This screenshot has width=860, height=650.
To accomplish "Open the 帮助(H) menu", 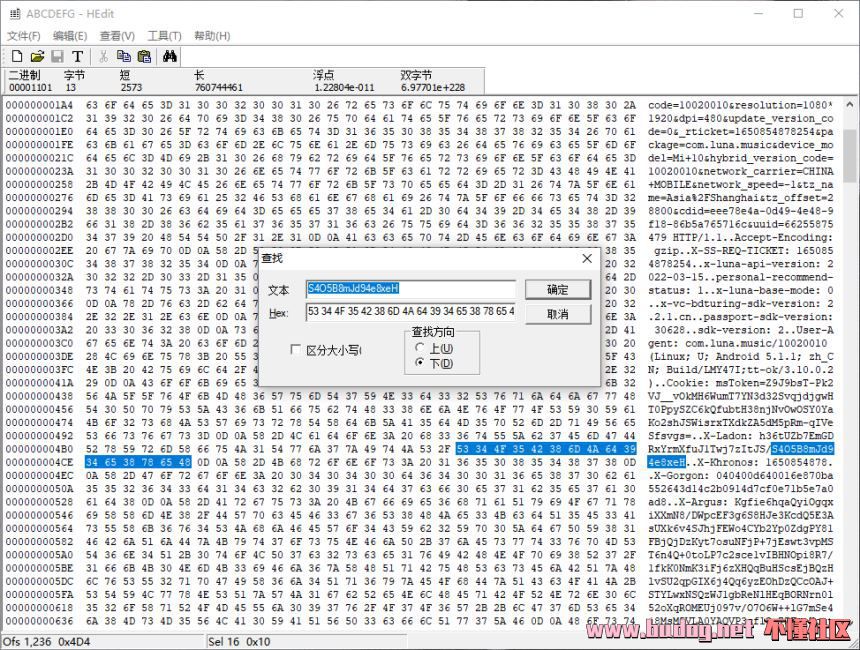I will coord(212,36).
